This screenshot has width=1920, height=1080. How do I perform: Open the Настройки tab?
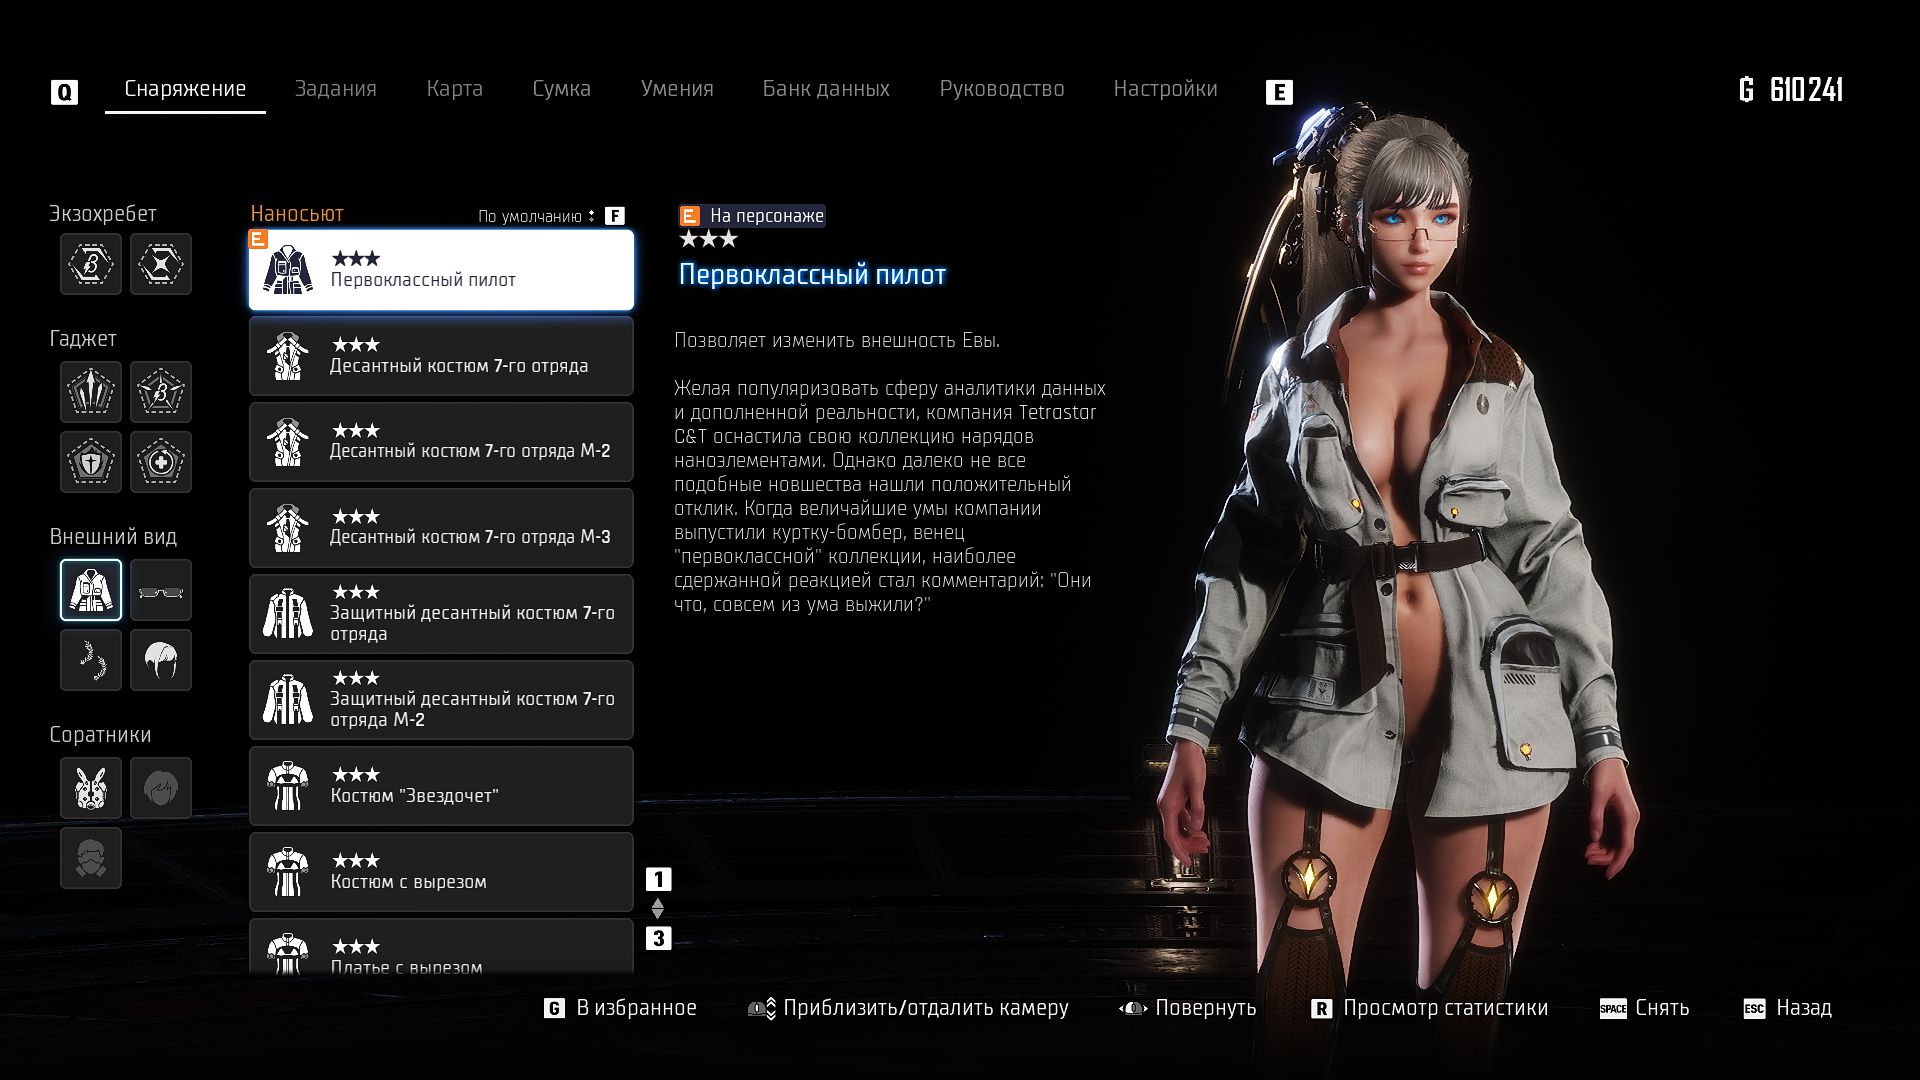1165,89
